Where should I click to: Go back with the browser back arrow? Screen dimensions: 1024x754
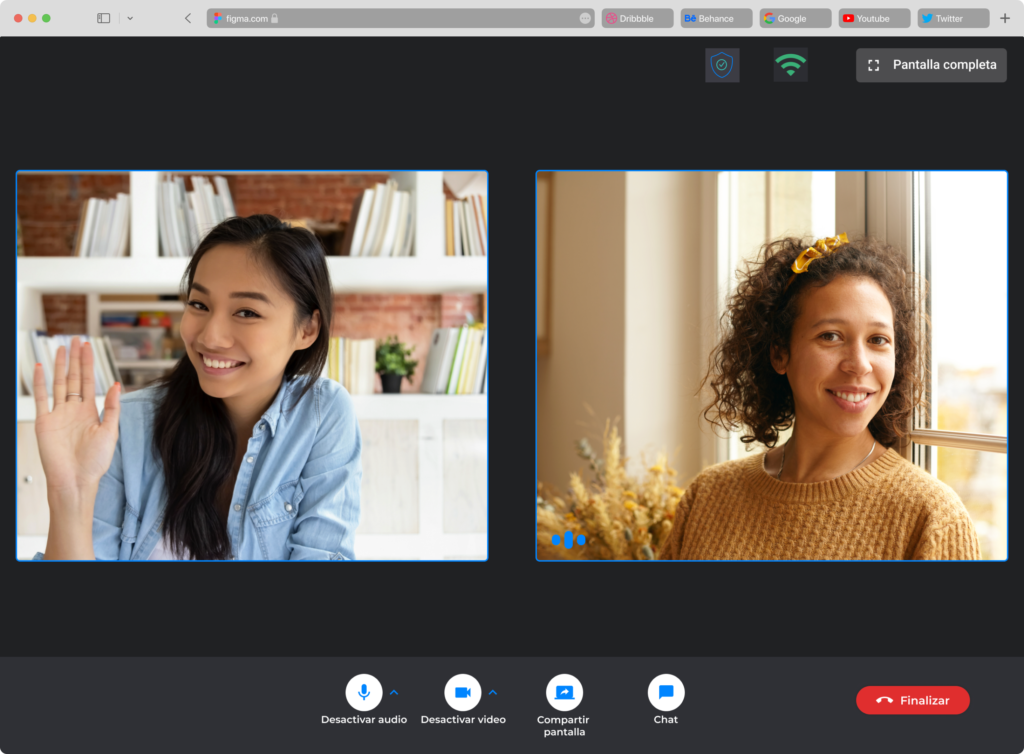click(188, 18)
